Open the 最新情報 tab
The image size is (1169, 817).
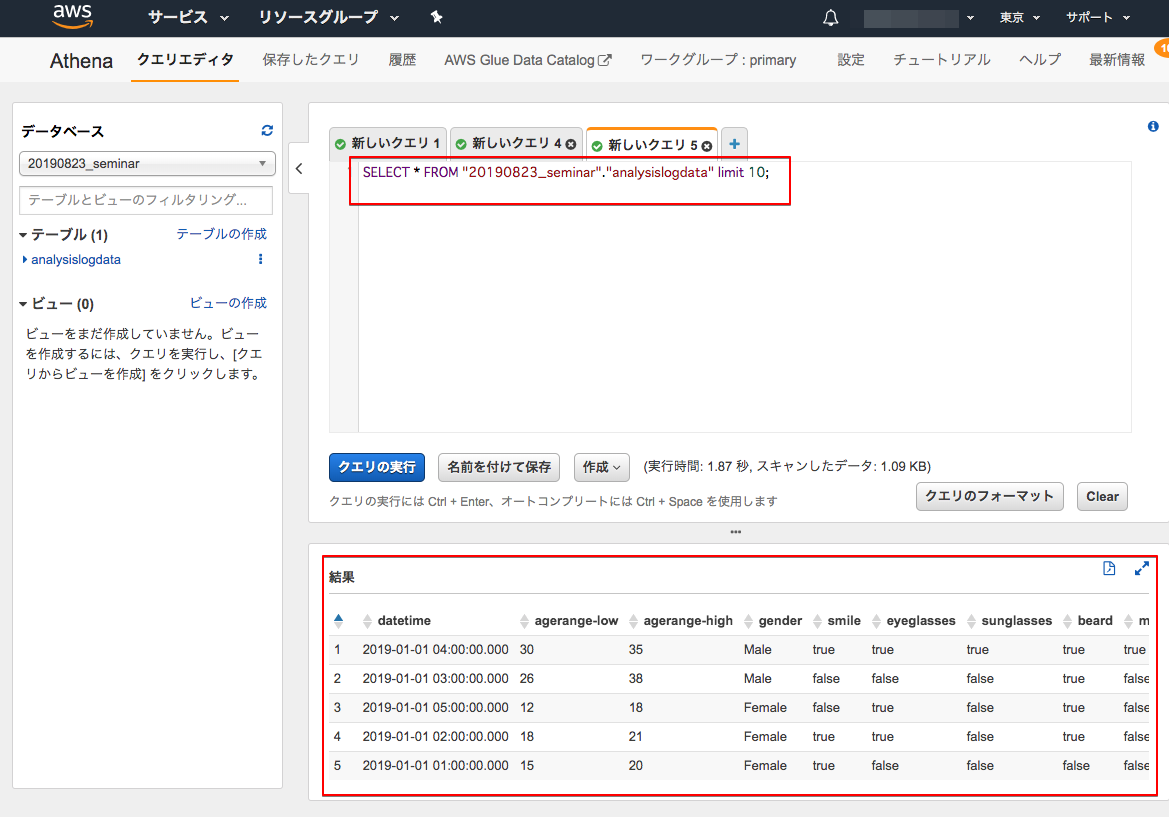point(1117,60)
